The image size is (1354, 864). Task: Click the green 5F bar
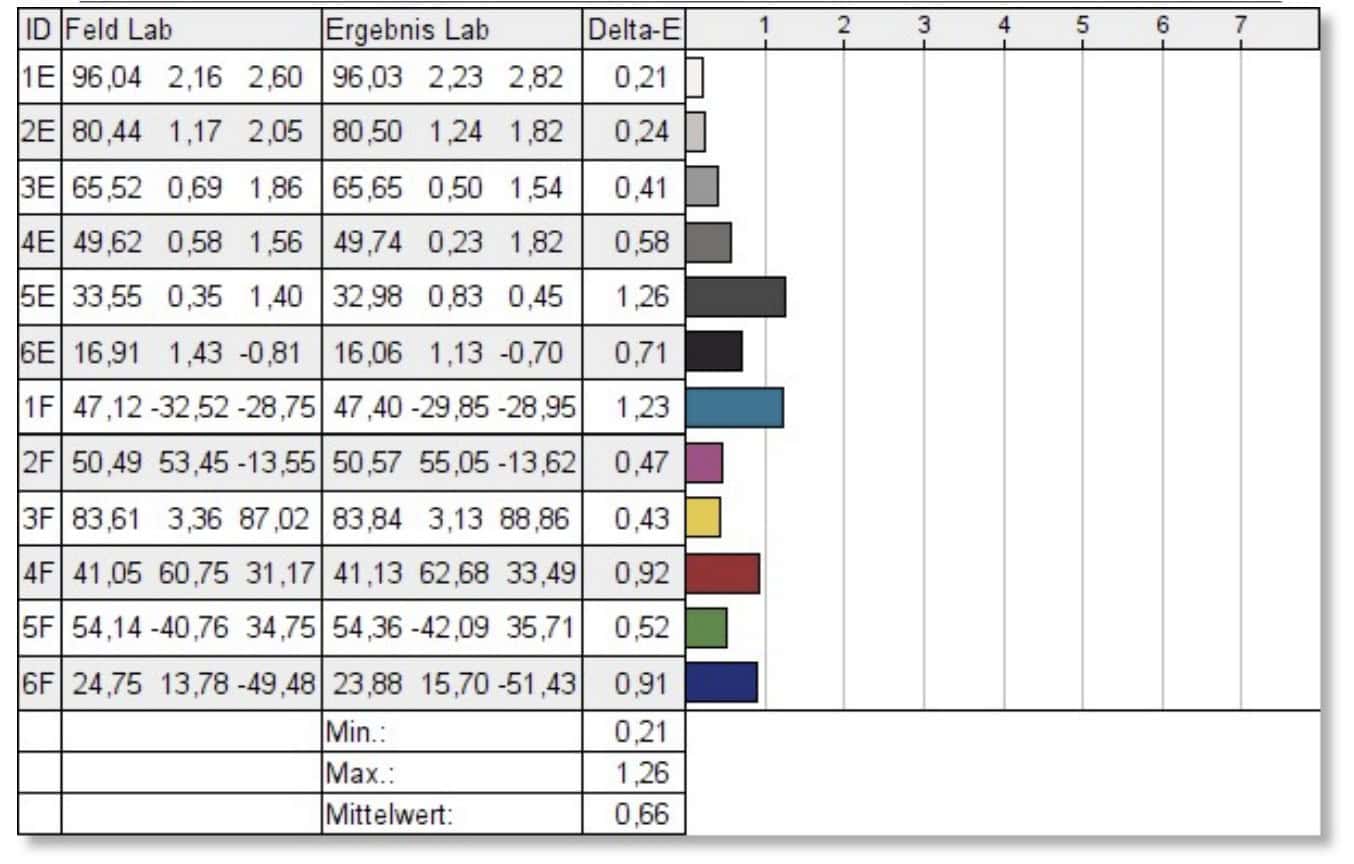coord(707,627)
